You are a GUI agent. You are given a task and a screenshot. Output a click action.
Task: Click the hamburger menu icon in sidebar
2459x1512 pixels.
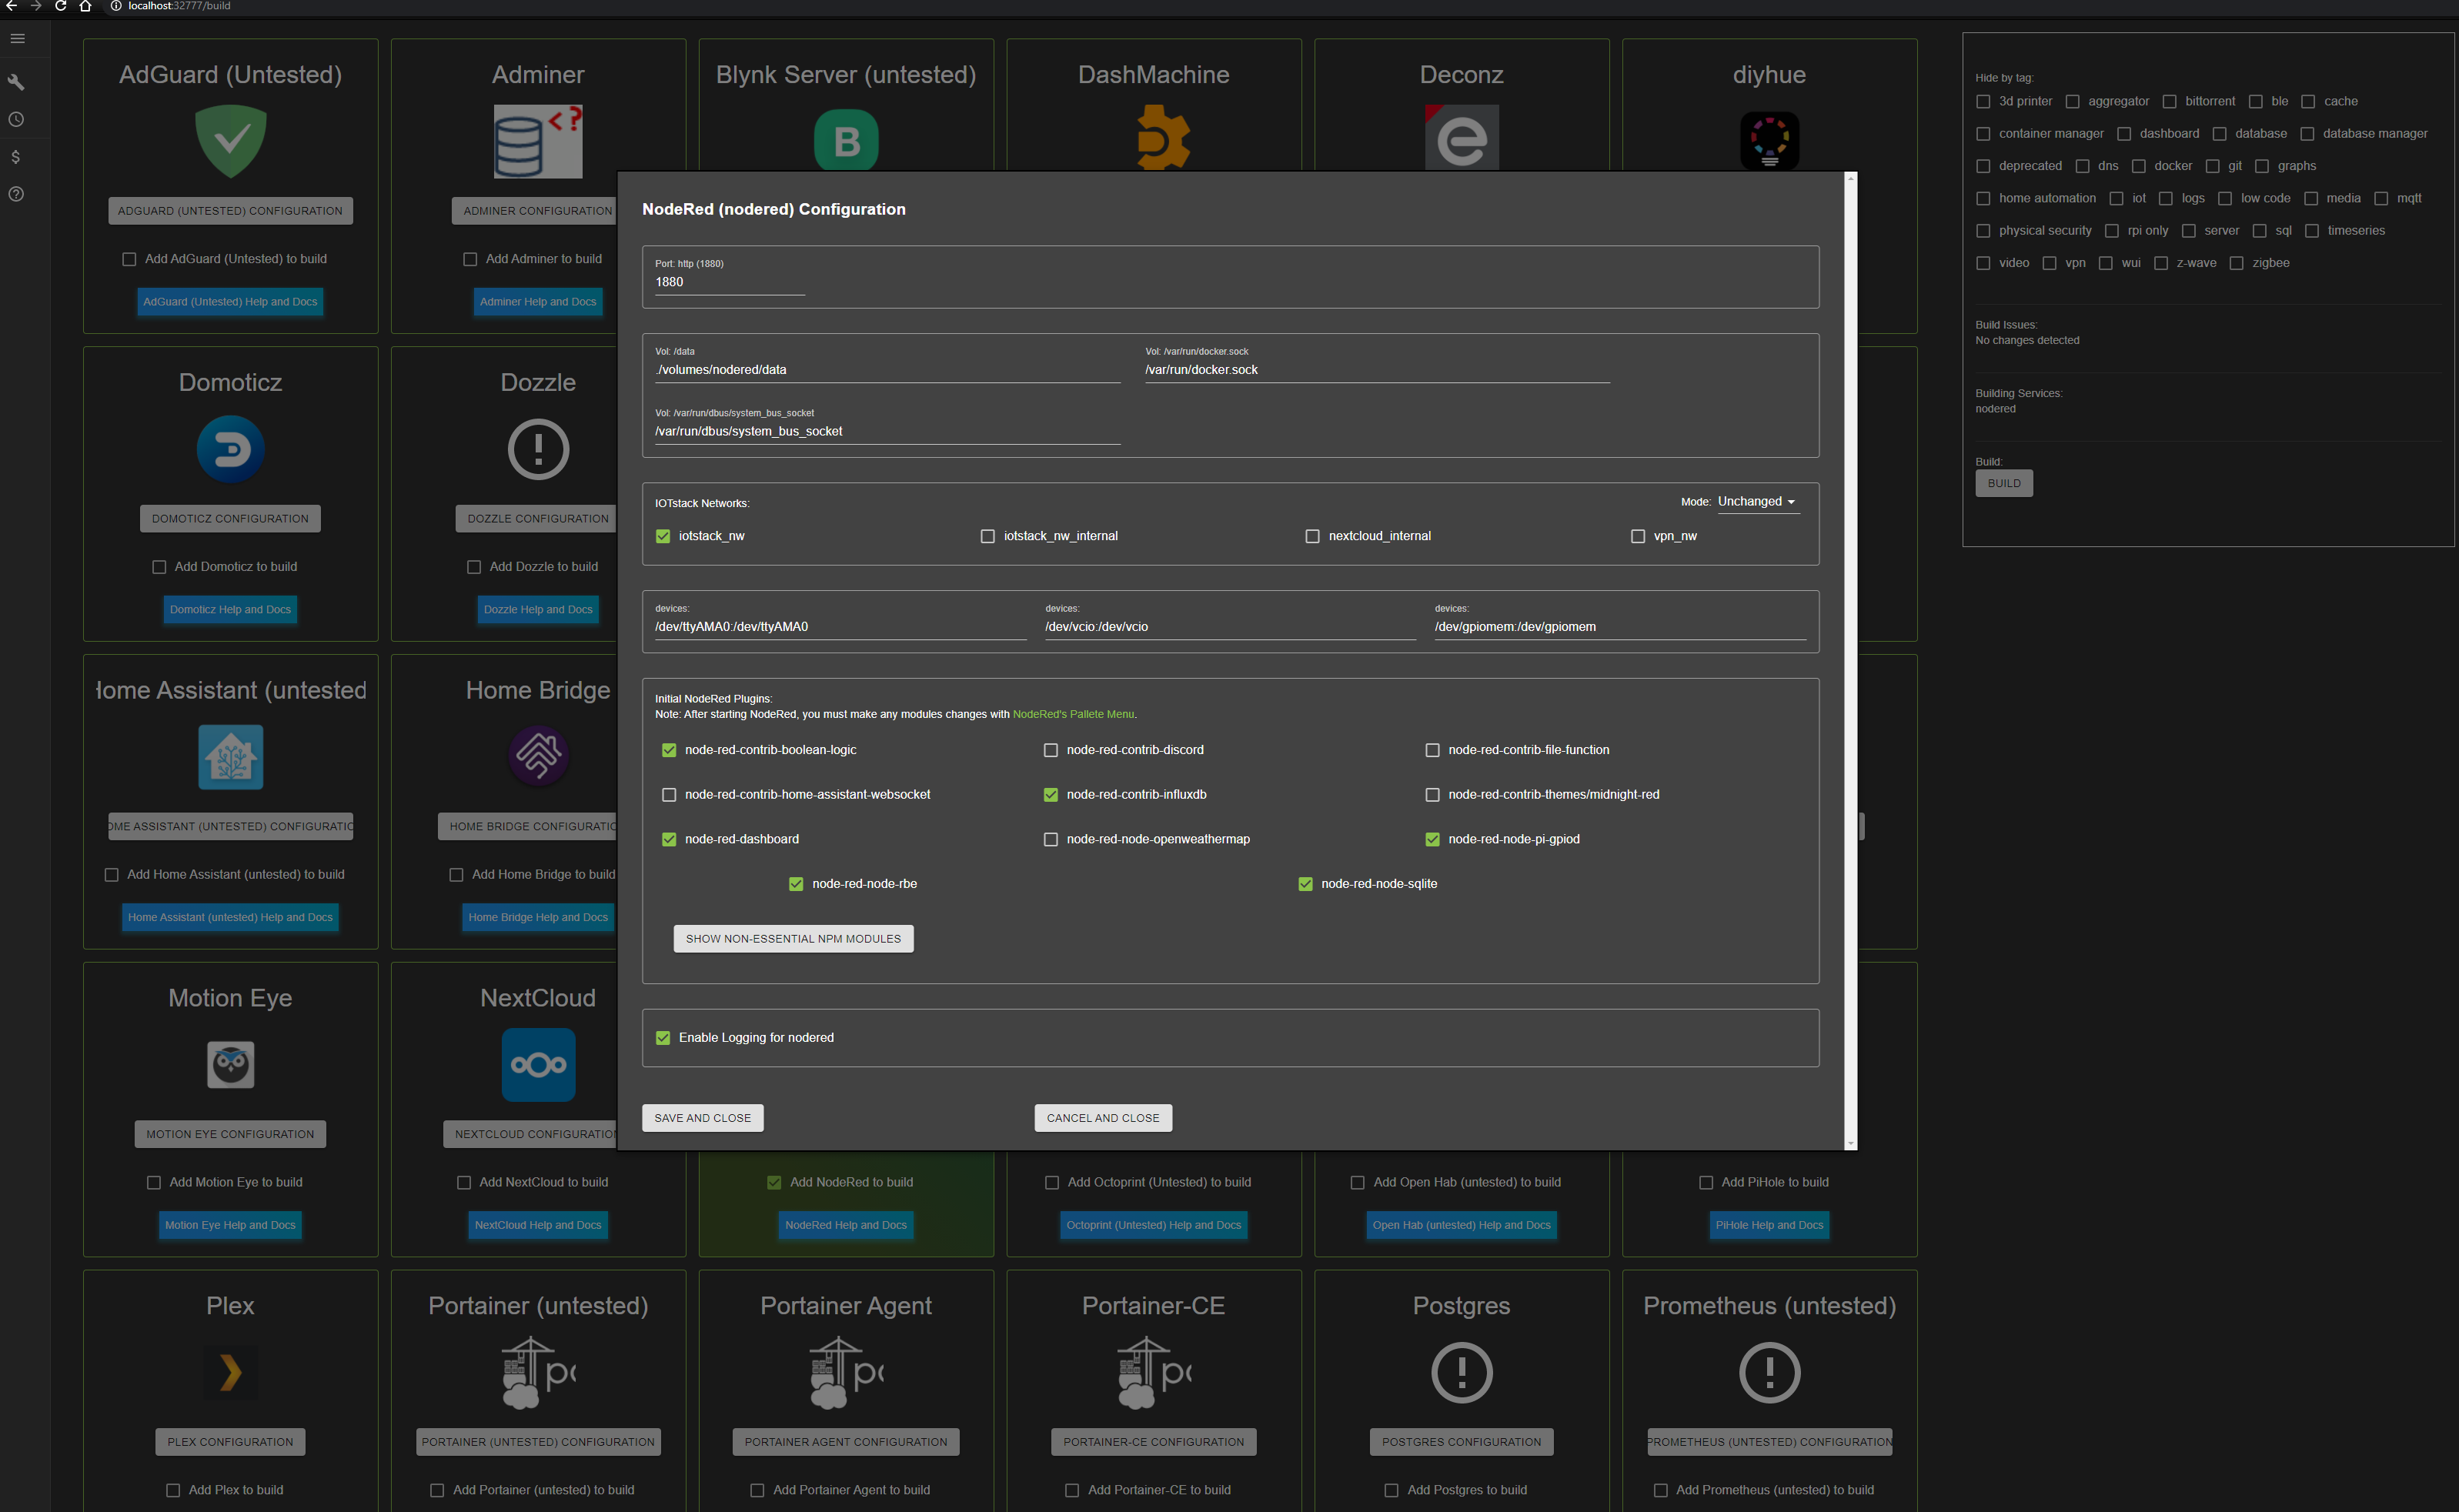[17, 39]
